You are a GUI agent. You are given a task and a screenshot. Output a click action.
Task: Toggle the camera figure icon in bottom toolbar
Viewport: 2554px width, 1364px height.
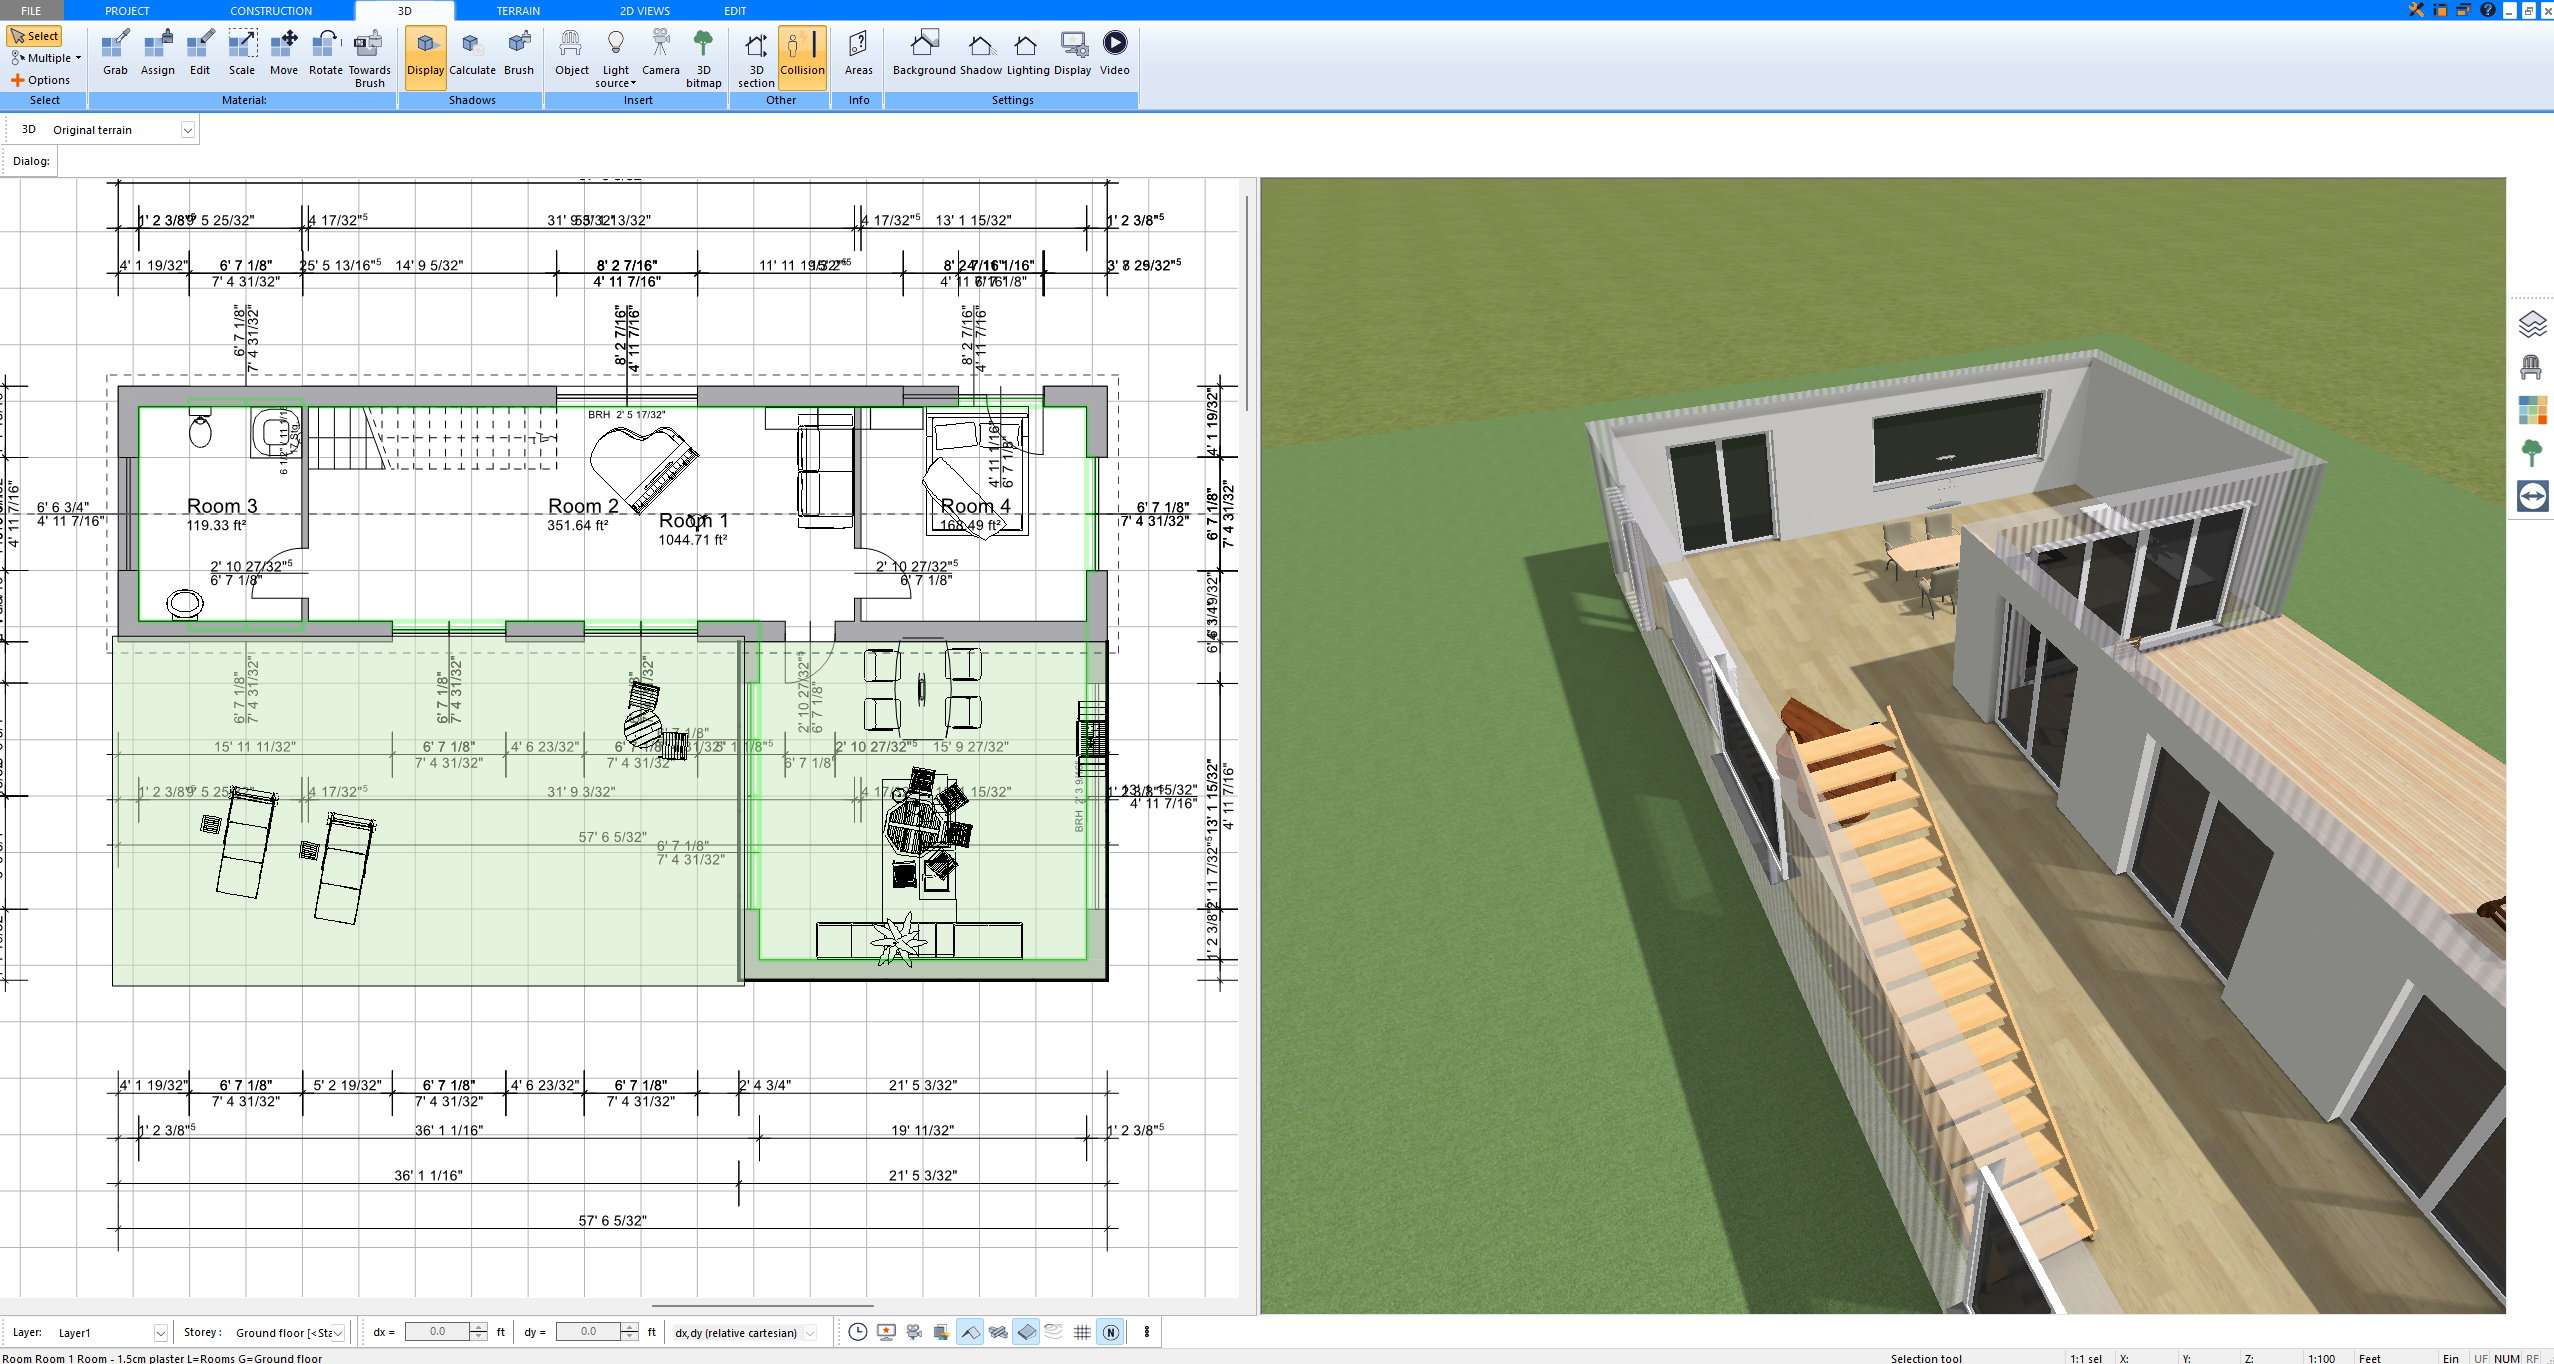[914, 1332]
